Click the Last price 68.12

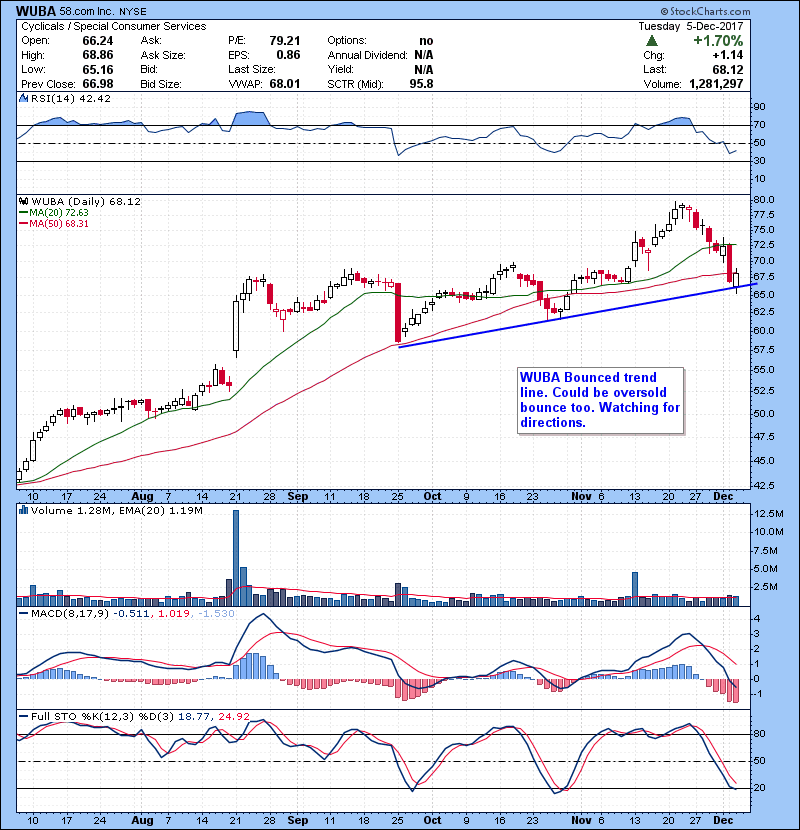click(x=727, y=69)
